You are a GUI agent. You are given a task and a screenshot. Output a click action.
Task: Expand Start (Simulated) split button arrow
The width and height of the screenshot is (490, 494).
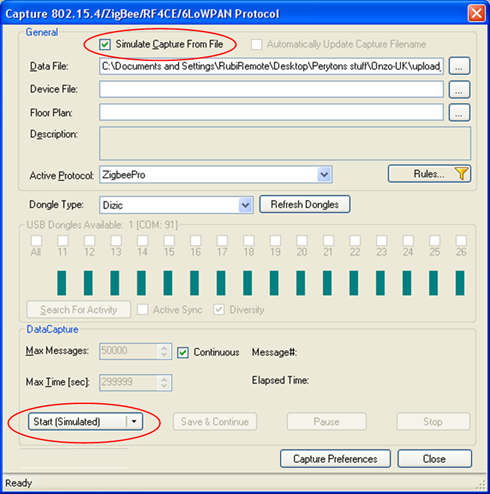point(134,421)
